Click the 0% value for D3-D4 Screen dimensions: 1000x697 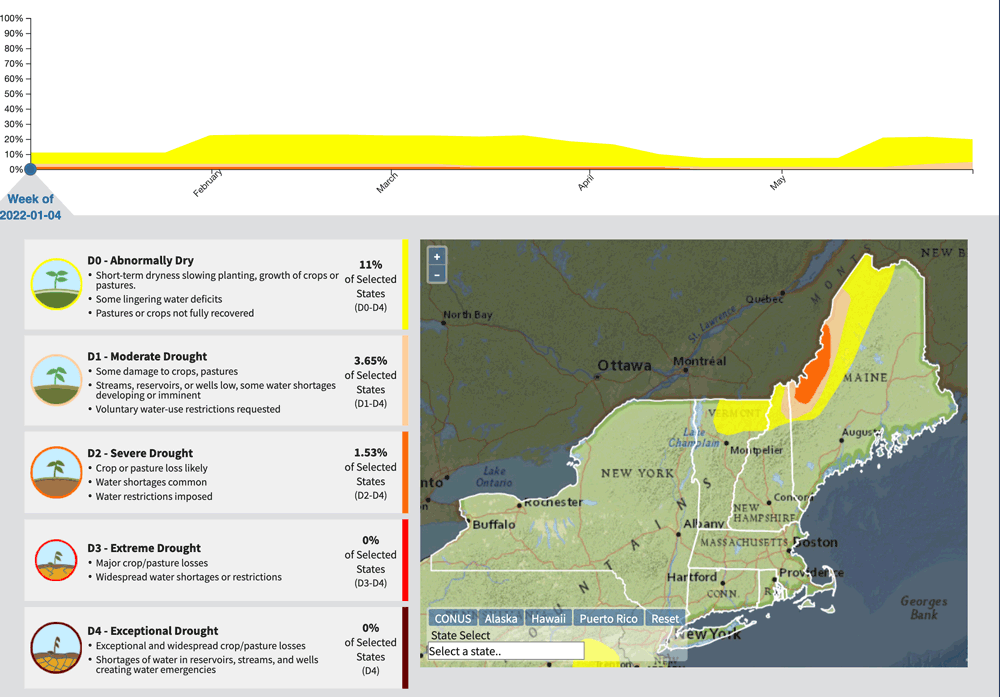[x=371, y=540]
